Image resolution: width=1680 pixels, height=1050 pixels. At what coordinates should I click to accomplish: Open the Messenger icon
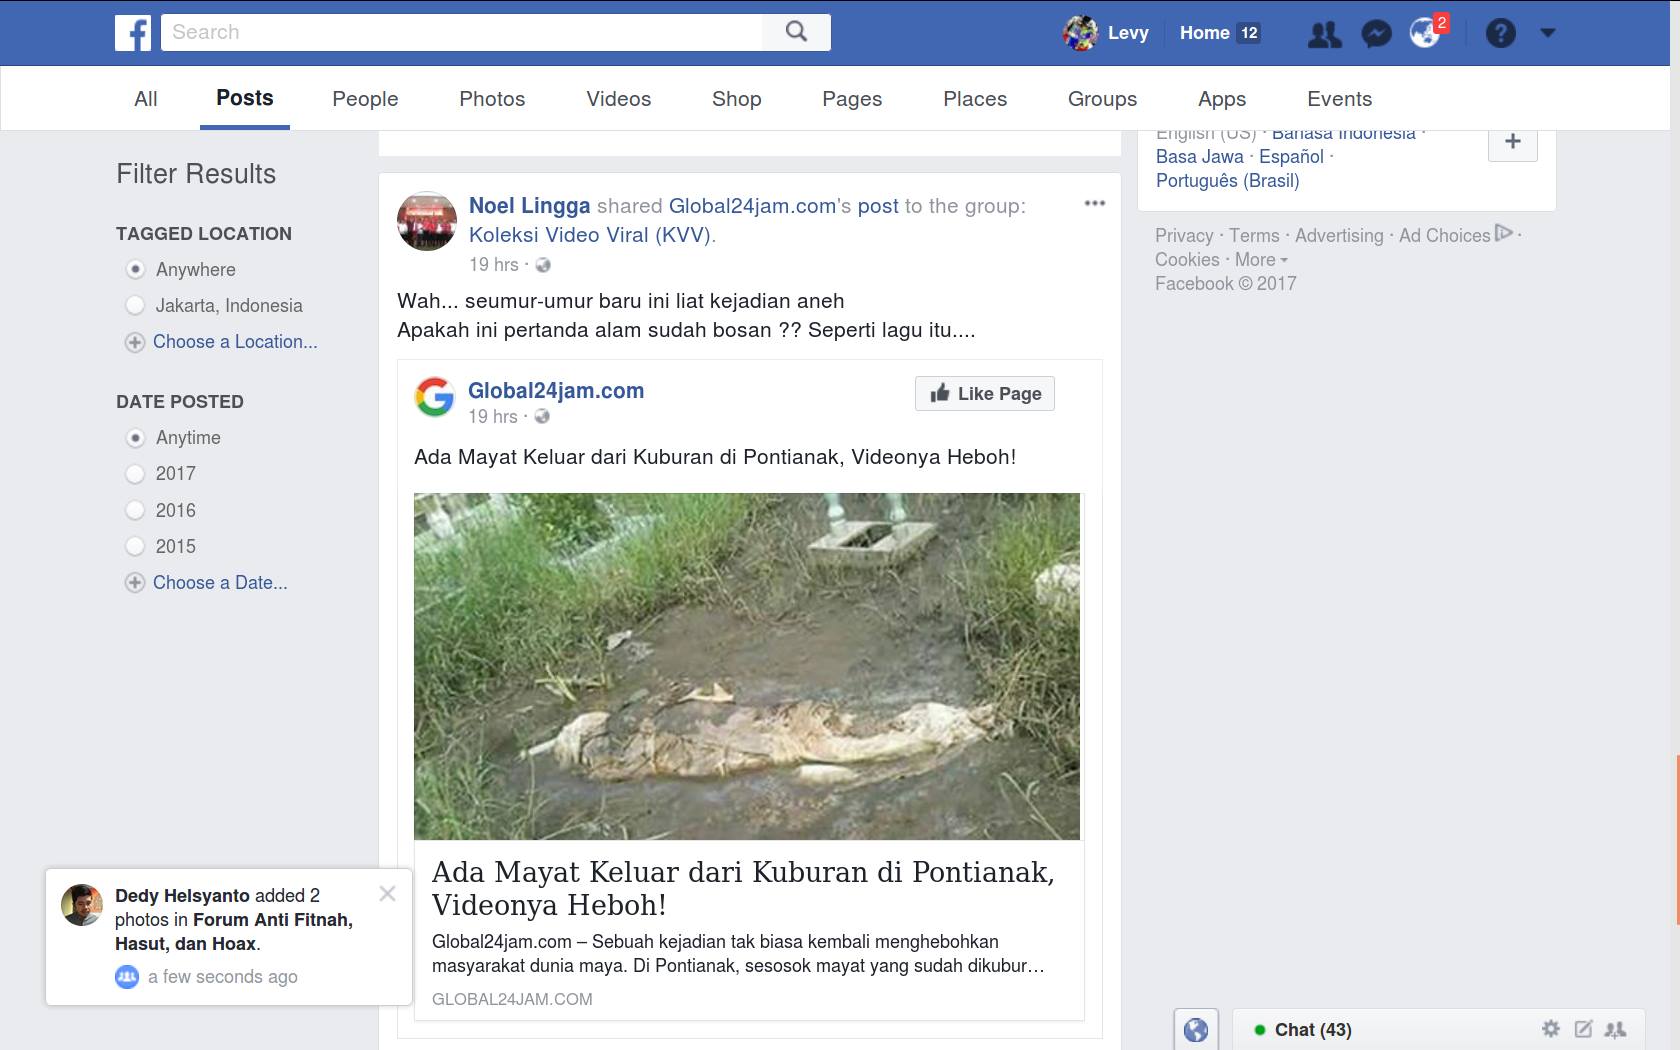pos(1376,34)
